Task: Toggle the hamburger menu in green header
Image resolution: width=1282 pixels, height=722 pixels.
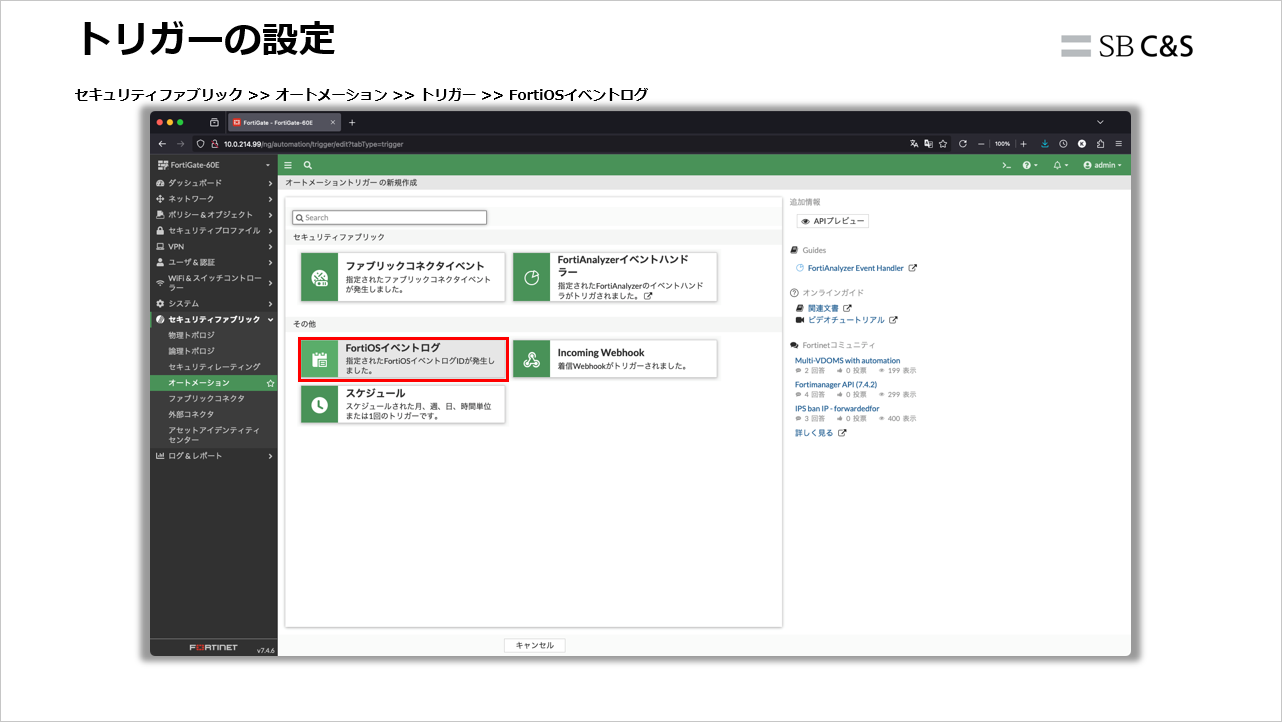Action: point(288,165)
